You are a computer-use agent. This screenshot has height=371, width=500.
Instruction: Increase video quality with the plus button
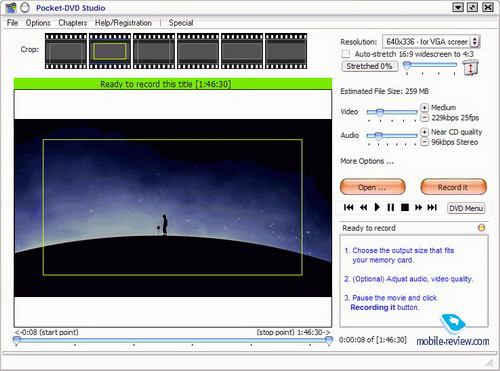[x=424, y=108]
